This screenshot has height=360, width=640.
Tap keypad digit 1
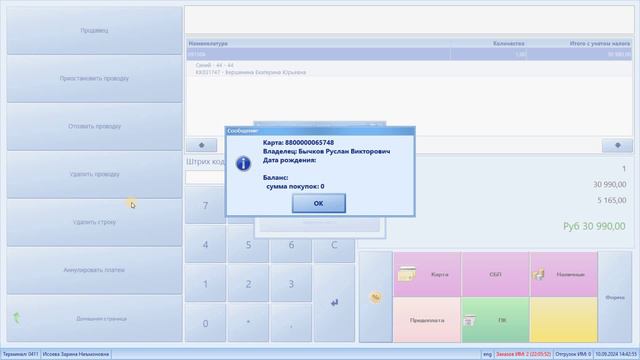(205, 284)
